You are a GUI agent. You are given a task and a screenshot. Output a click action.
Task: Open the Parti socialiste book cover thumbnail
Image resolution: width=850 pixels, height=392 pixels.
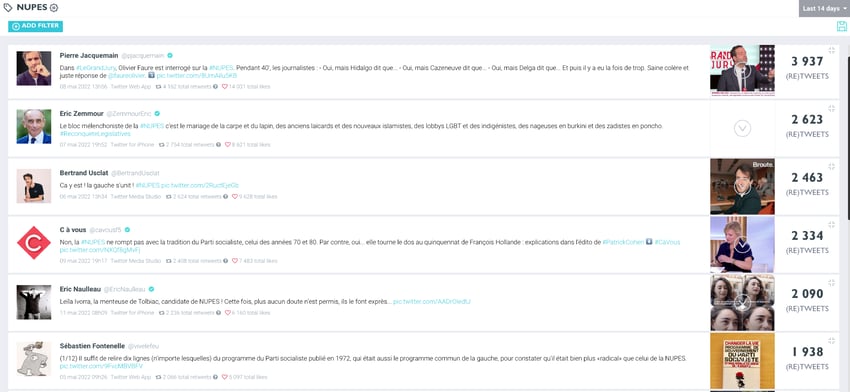click(742, 361)
